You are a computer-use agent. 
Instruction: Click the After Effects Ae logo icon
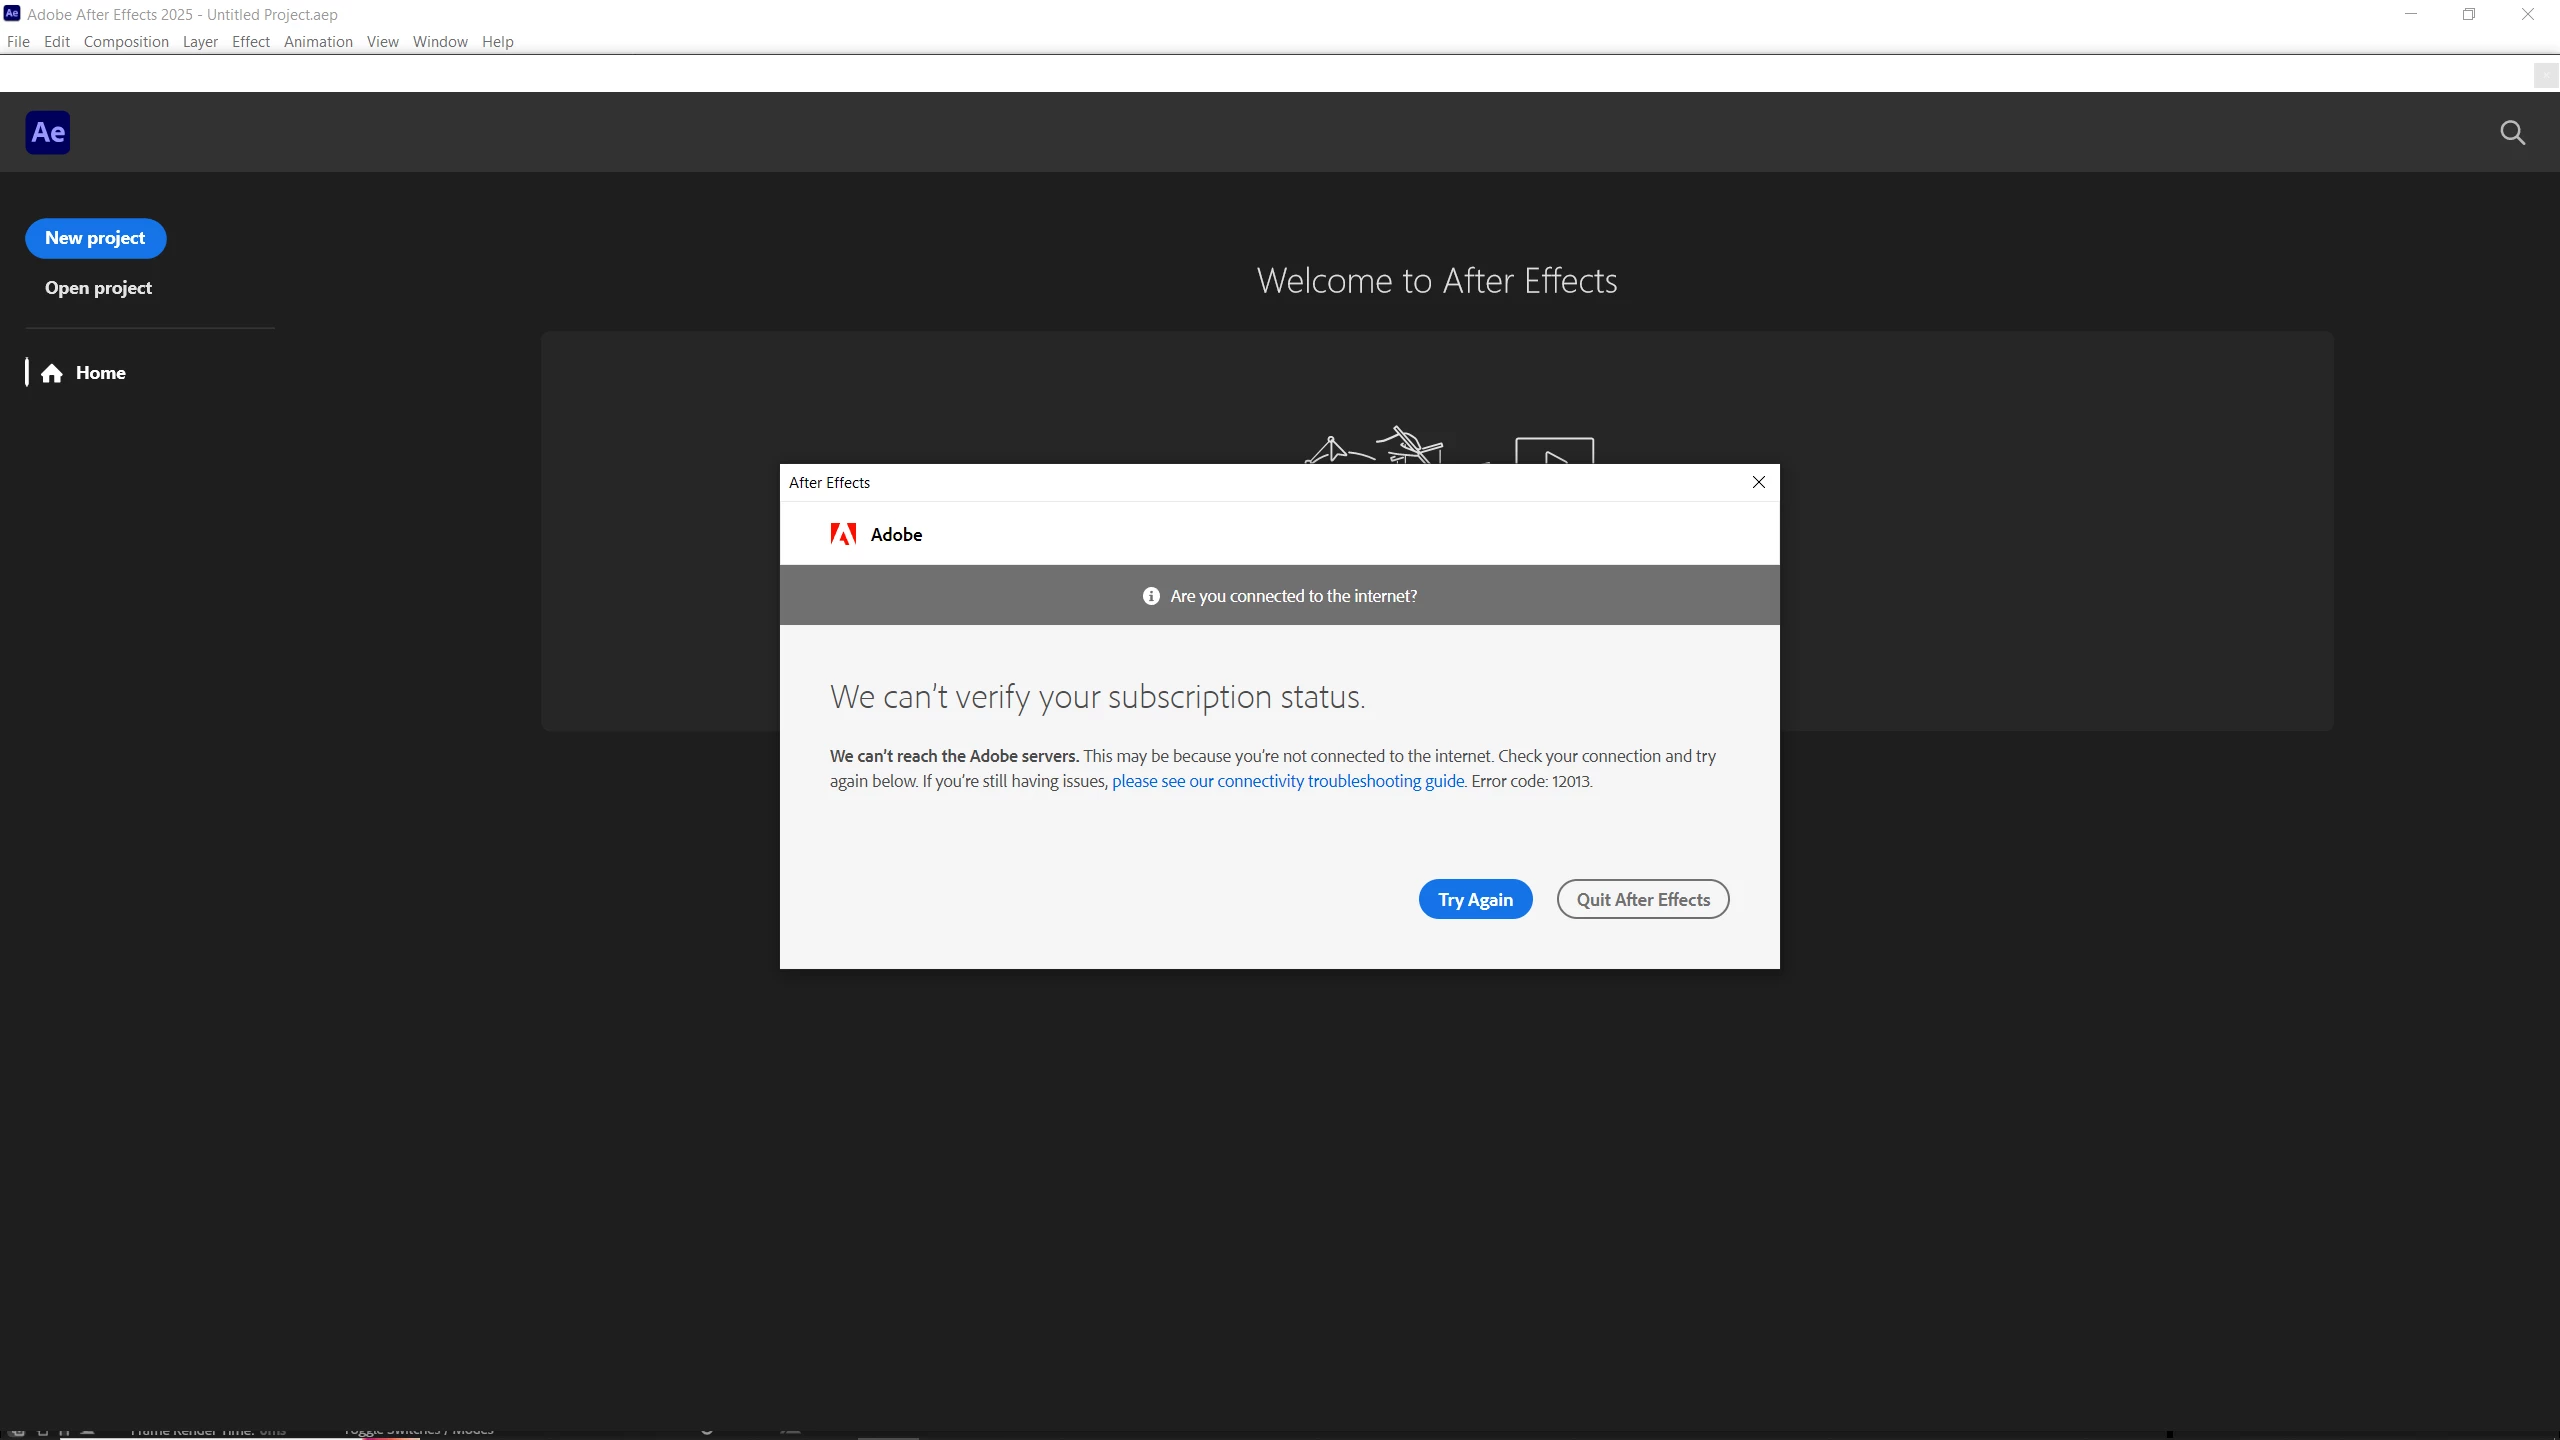[x=48, y=132]
